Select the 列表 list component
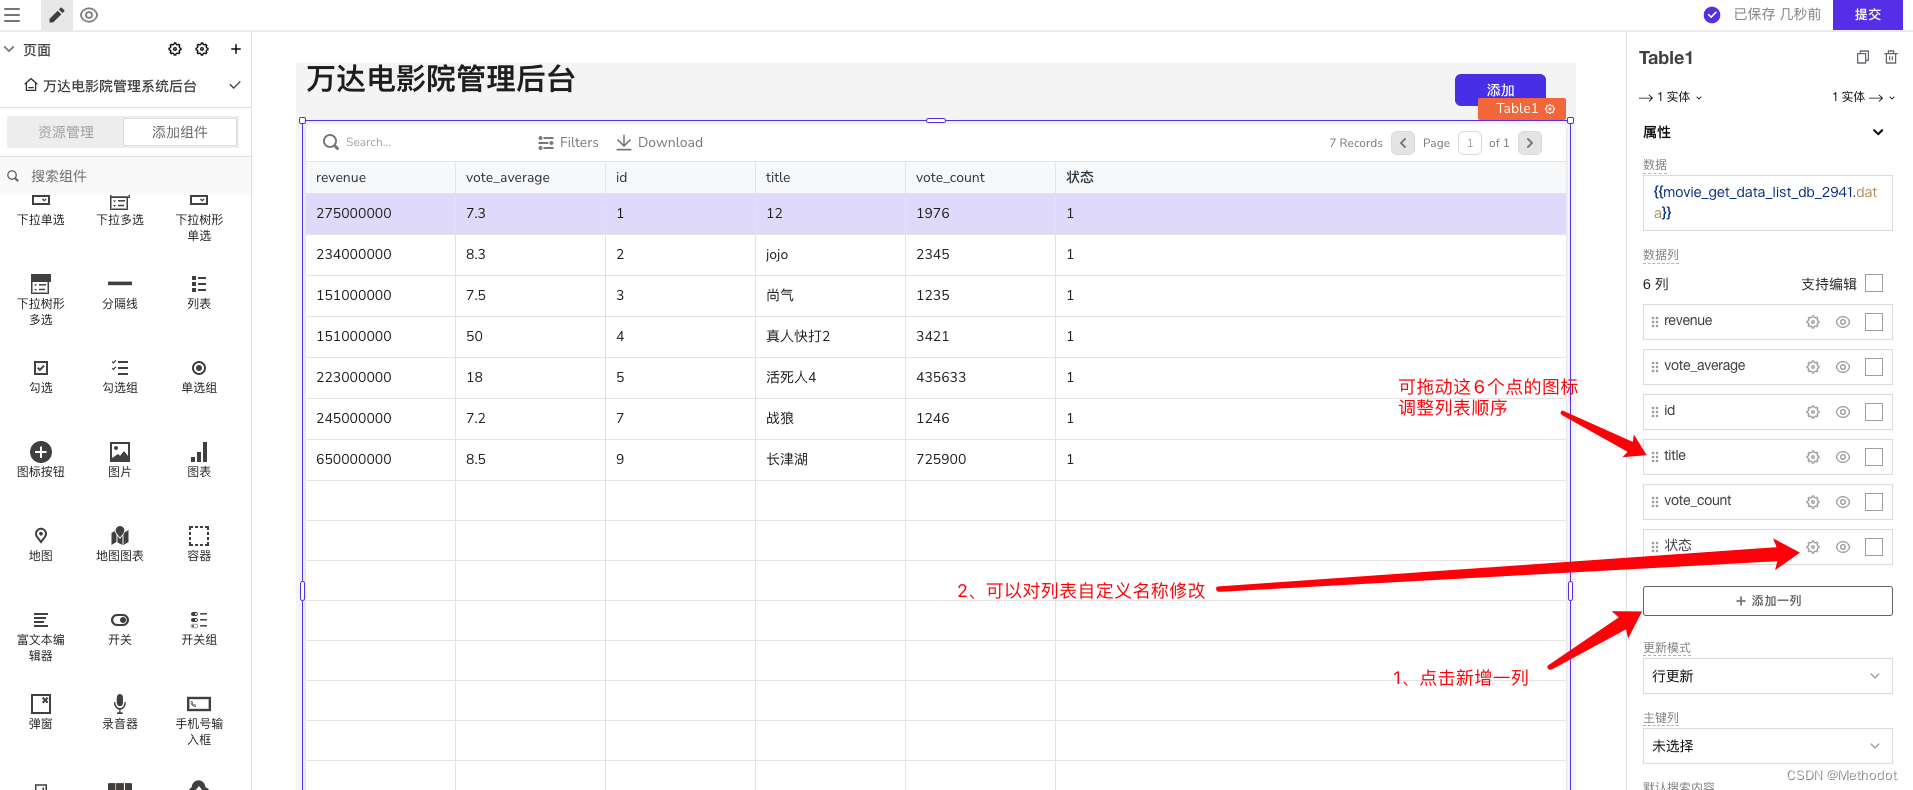The width and height of the screenshot is (1913, 790). [199, 292]
